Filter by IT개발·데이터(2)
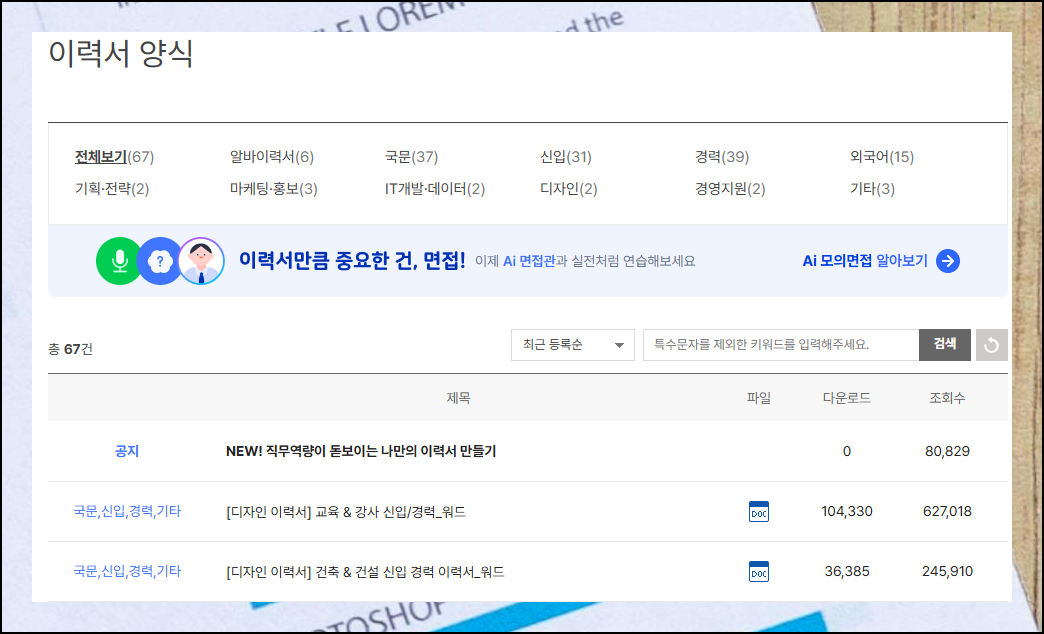This screenshot has width=1044, height=634. point(435,189)
